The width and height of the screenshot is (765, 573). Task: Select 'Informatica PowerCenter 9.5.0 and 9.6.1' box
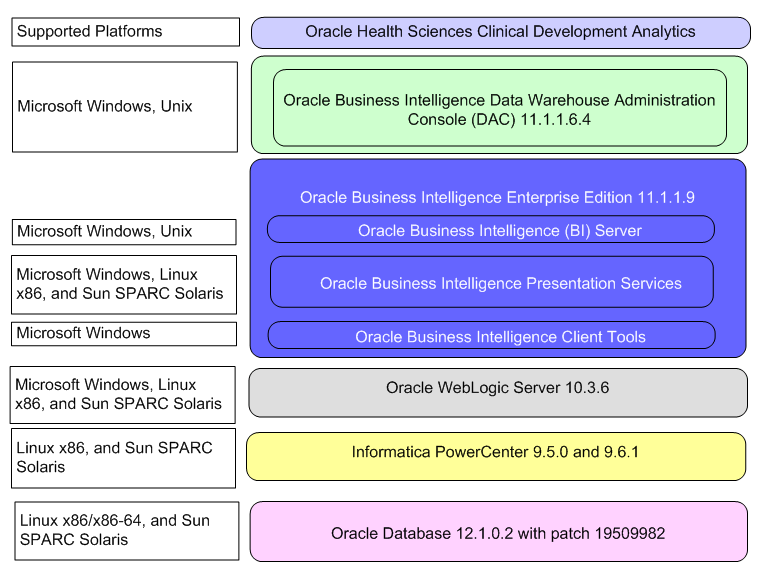(x=496, y=456)
